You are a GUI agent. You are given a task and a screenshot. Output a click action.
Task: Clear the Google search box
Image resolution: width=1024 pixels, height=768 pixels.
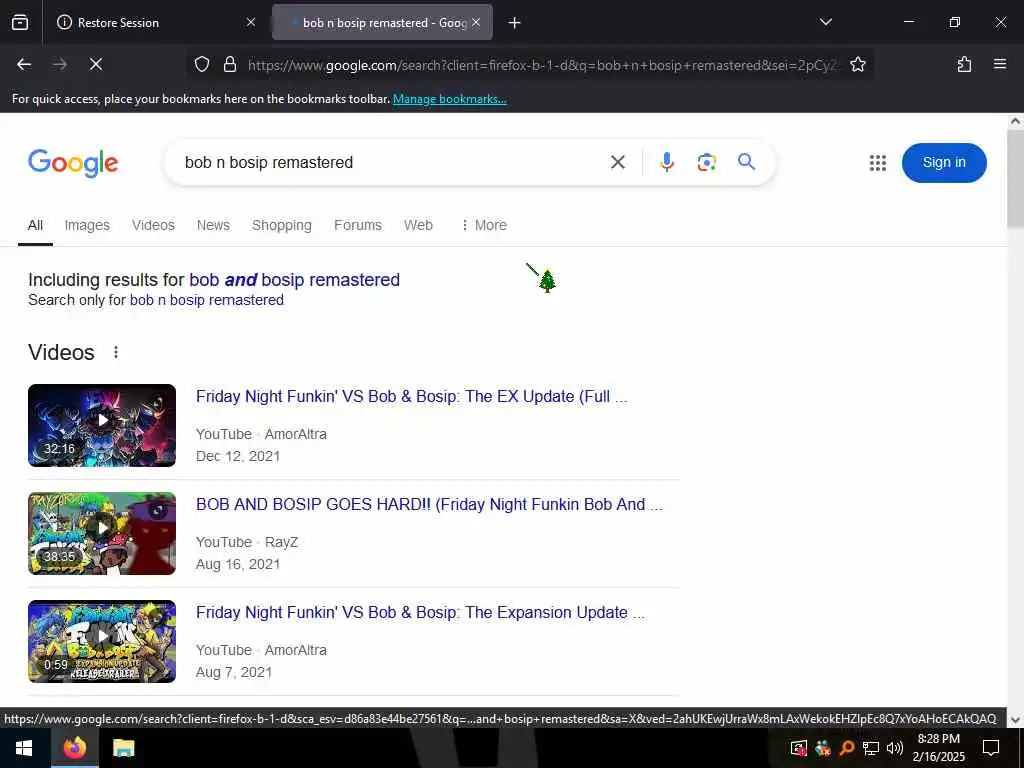tap(618, 162)
